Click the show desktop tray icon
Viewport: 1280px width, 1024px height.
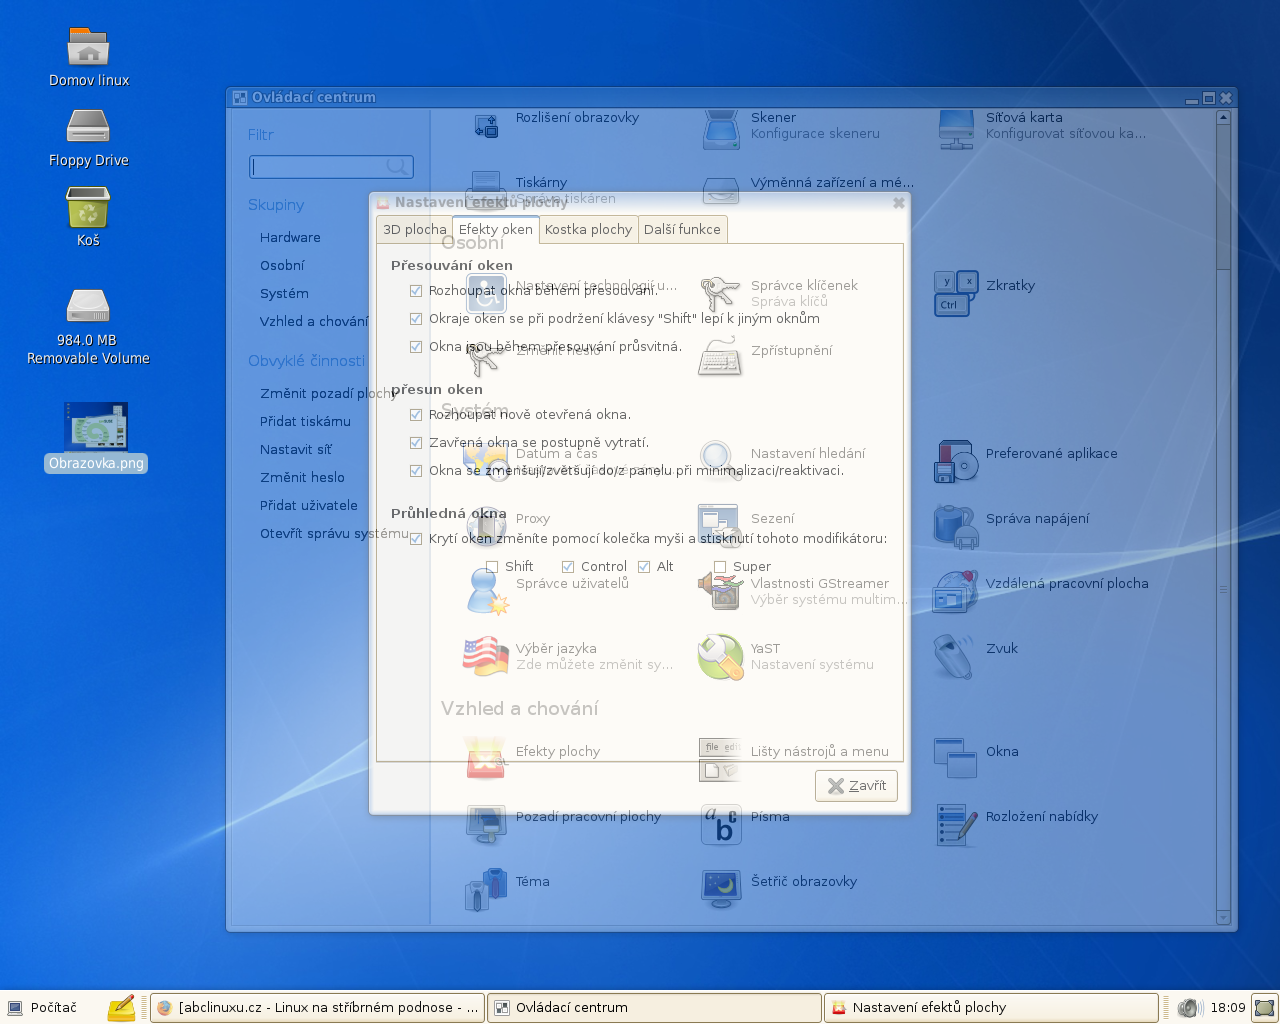pyautogui.click(x=1265, y=1007)
